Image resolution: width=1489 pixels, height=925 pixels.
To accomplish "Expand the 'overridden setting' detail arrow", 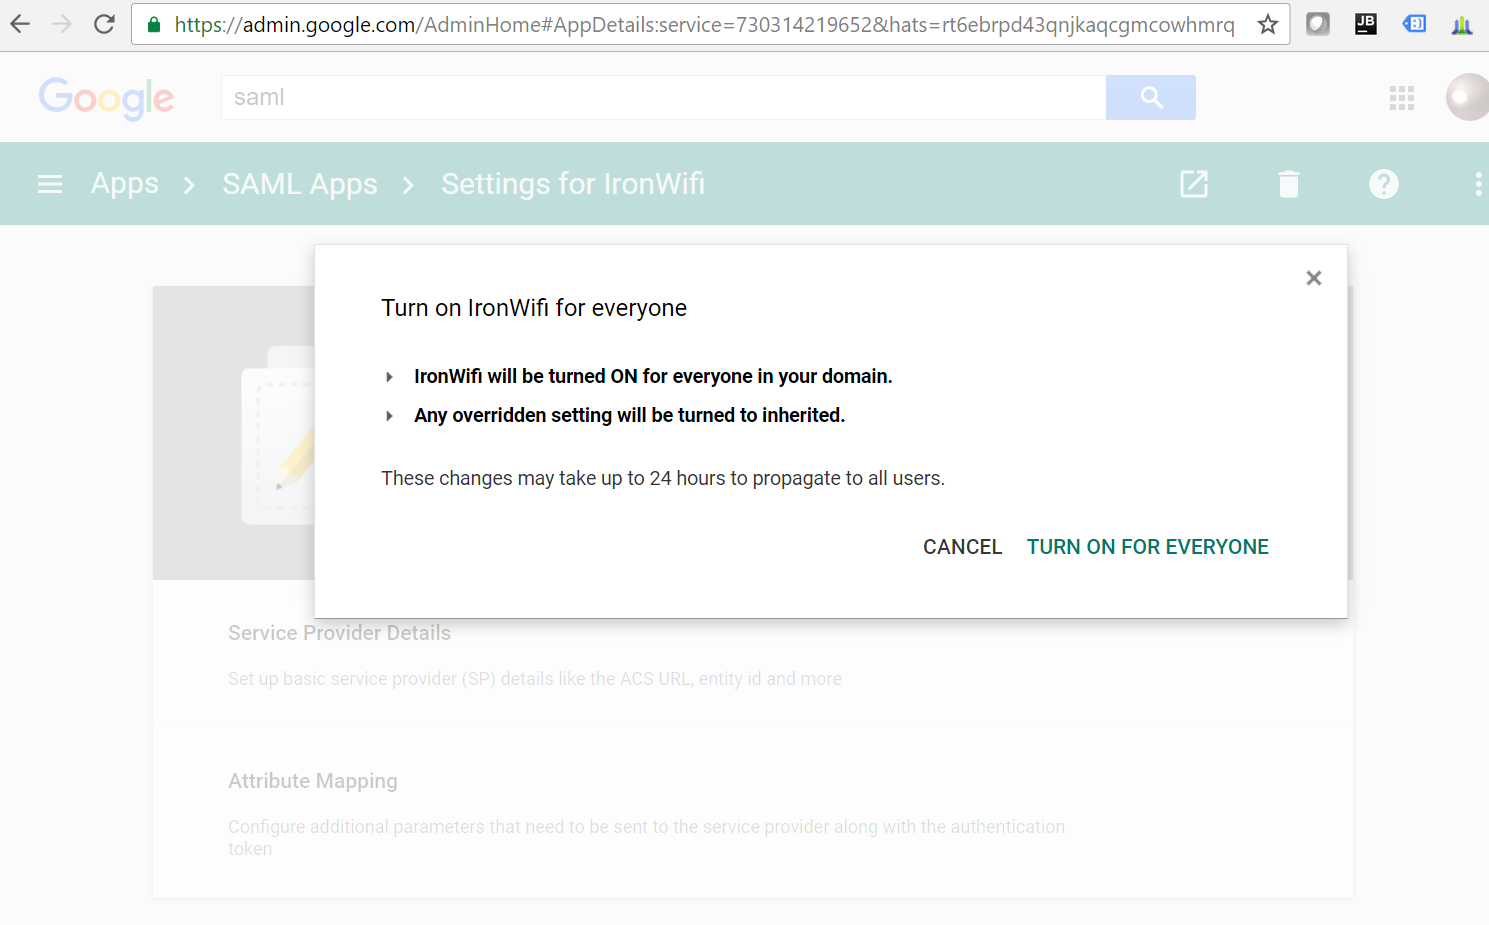I will (389, 415).
